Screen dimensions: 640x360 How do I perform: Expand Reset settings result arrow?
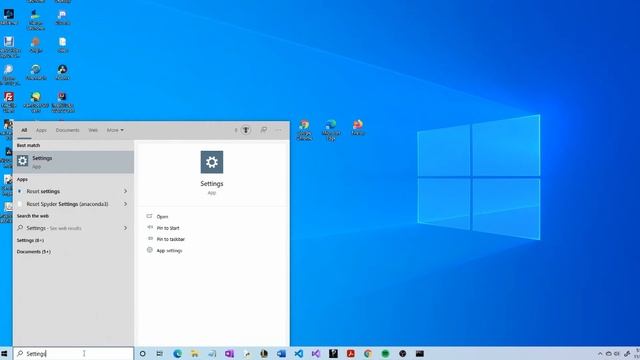[125, 191]
